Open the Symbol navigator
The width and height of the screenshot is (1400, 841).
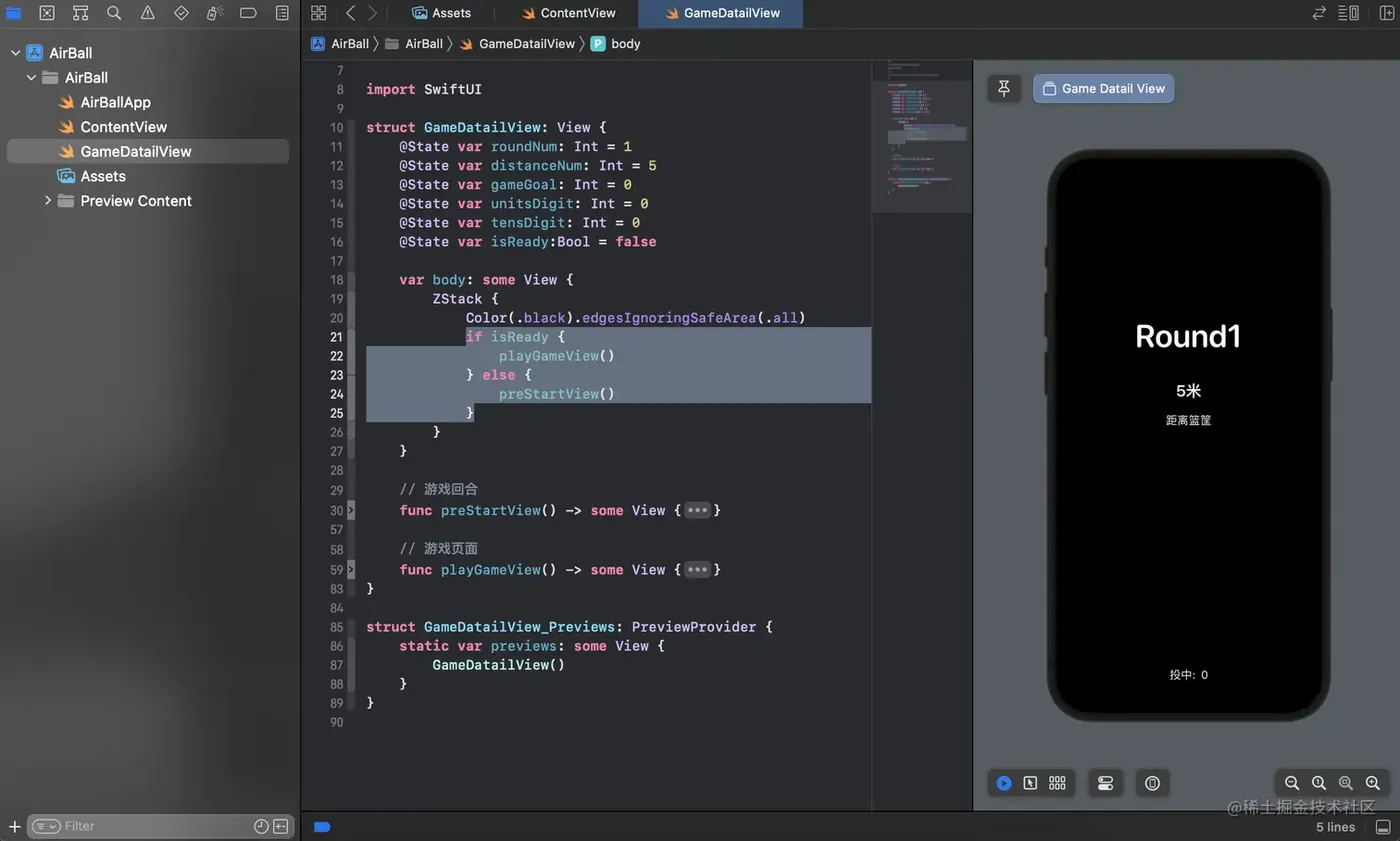pyautogui.click(x=81, y=13)
